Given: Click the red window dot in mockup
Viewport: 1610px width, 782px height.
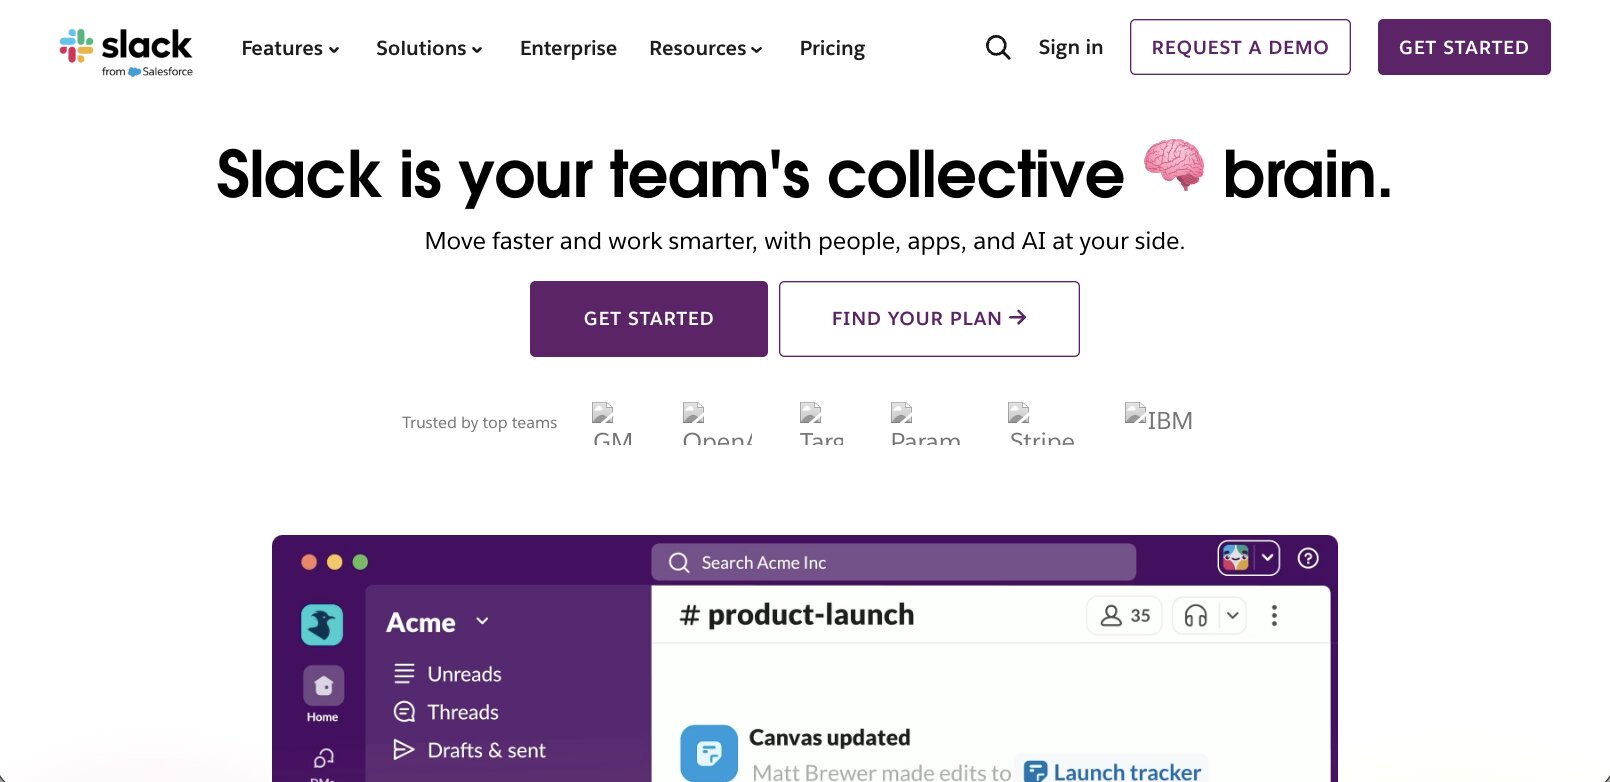Looking at the screenshot, I should pyautogui.click(x=309, y=562).
